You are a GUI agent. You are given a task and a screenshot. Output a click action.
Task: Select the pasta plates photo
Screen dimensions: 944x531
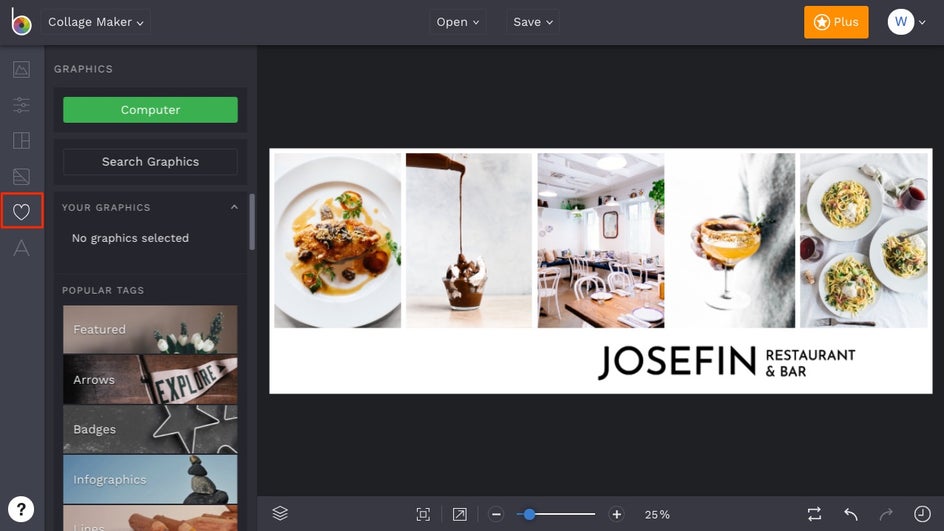tap(864, 240)
